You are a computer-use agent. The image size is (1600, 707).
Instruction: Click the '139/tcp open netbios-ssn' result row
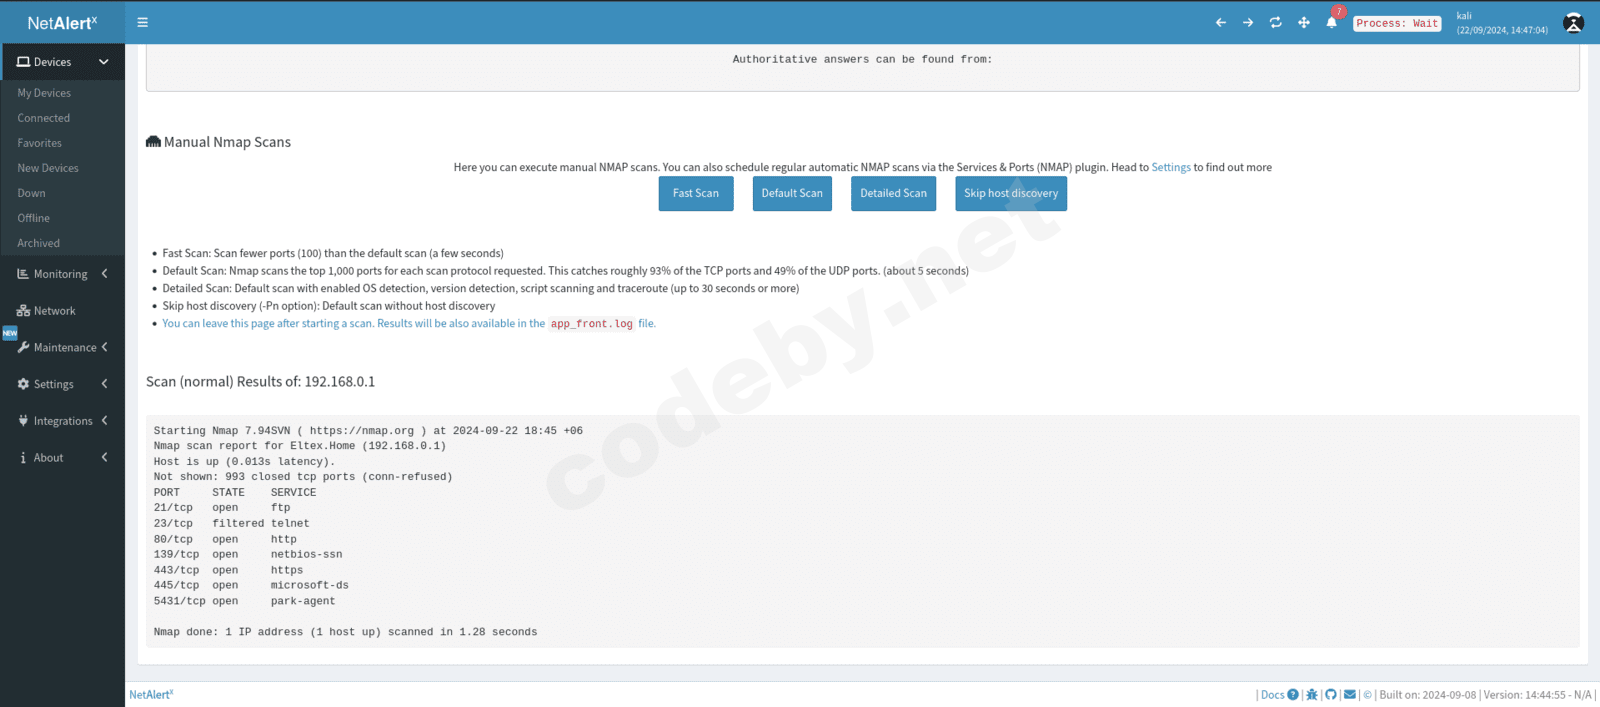(248, 555)
